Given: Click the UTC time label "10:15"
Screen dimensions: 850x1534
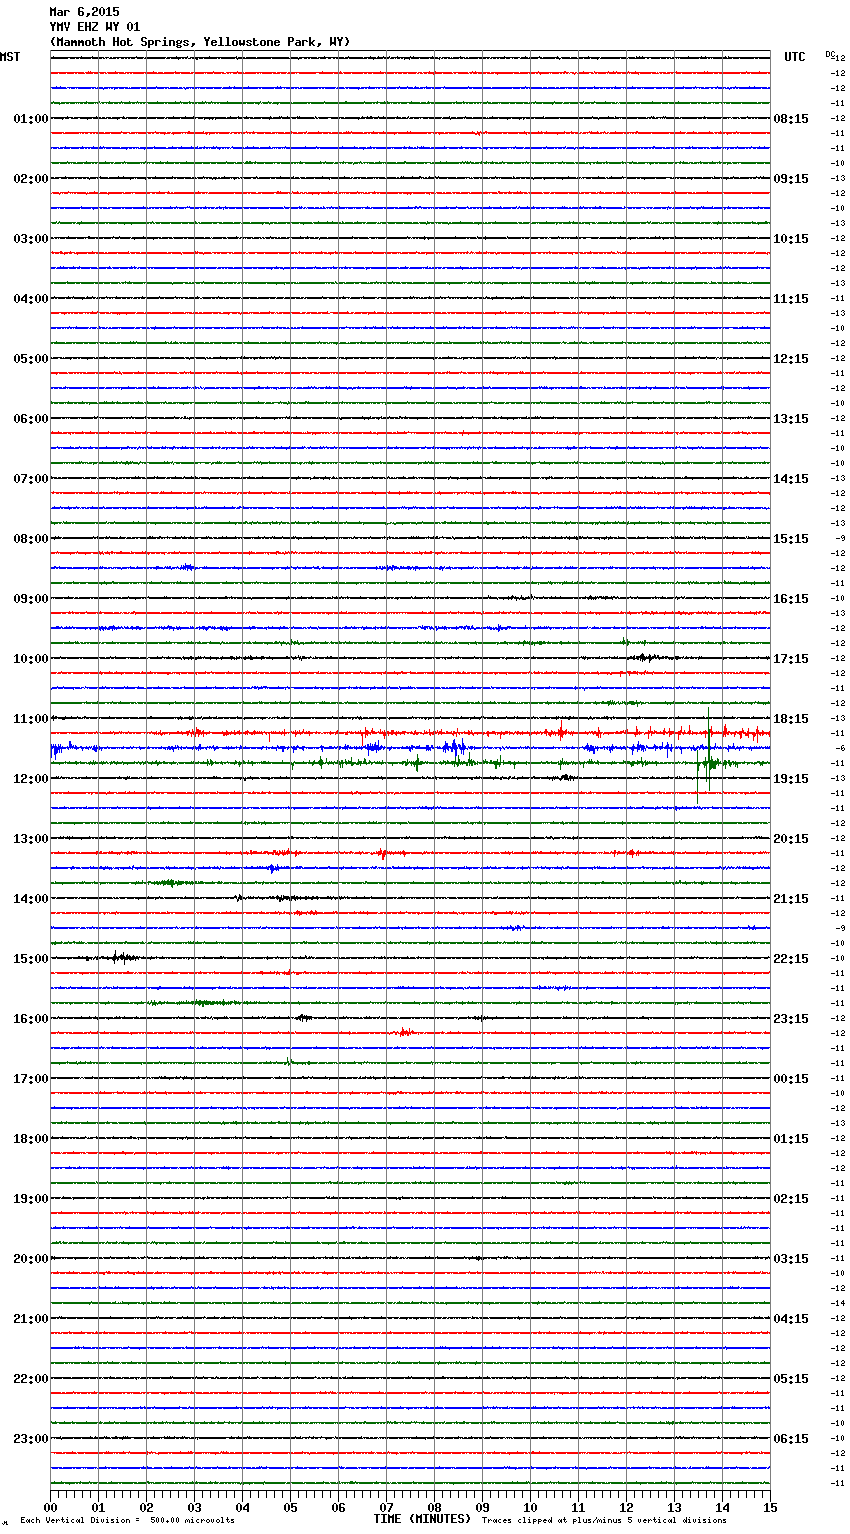Looking at the screenshot, I should click(791, 239).
